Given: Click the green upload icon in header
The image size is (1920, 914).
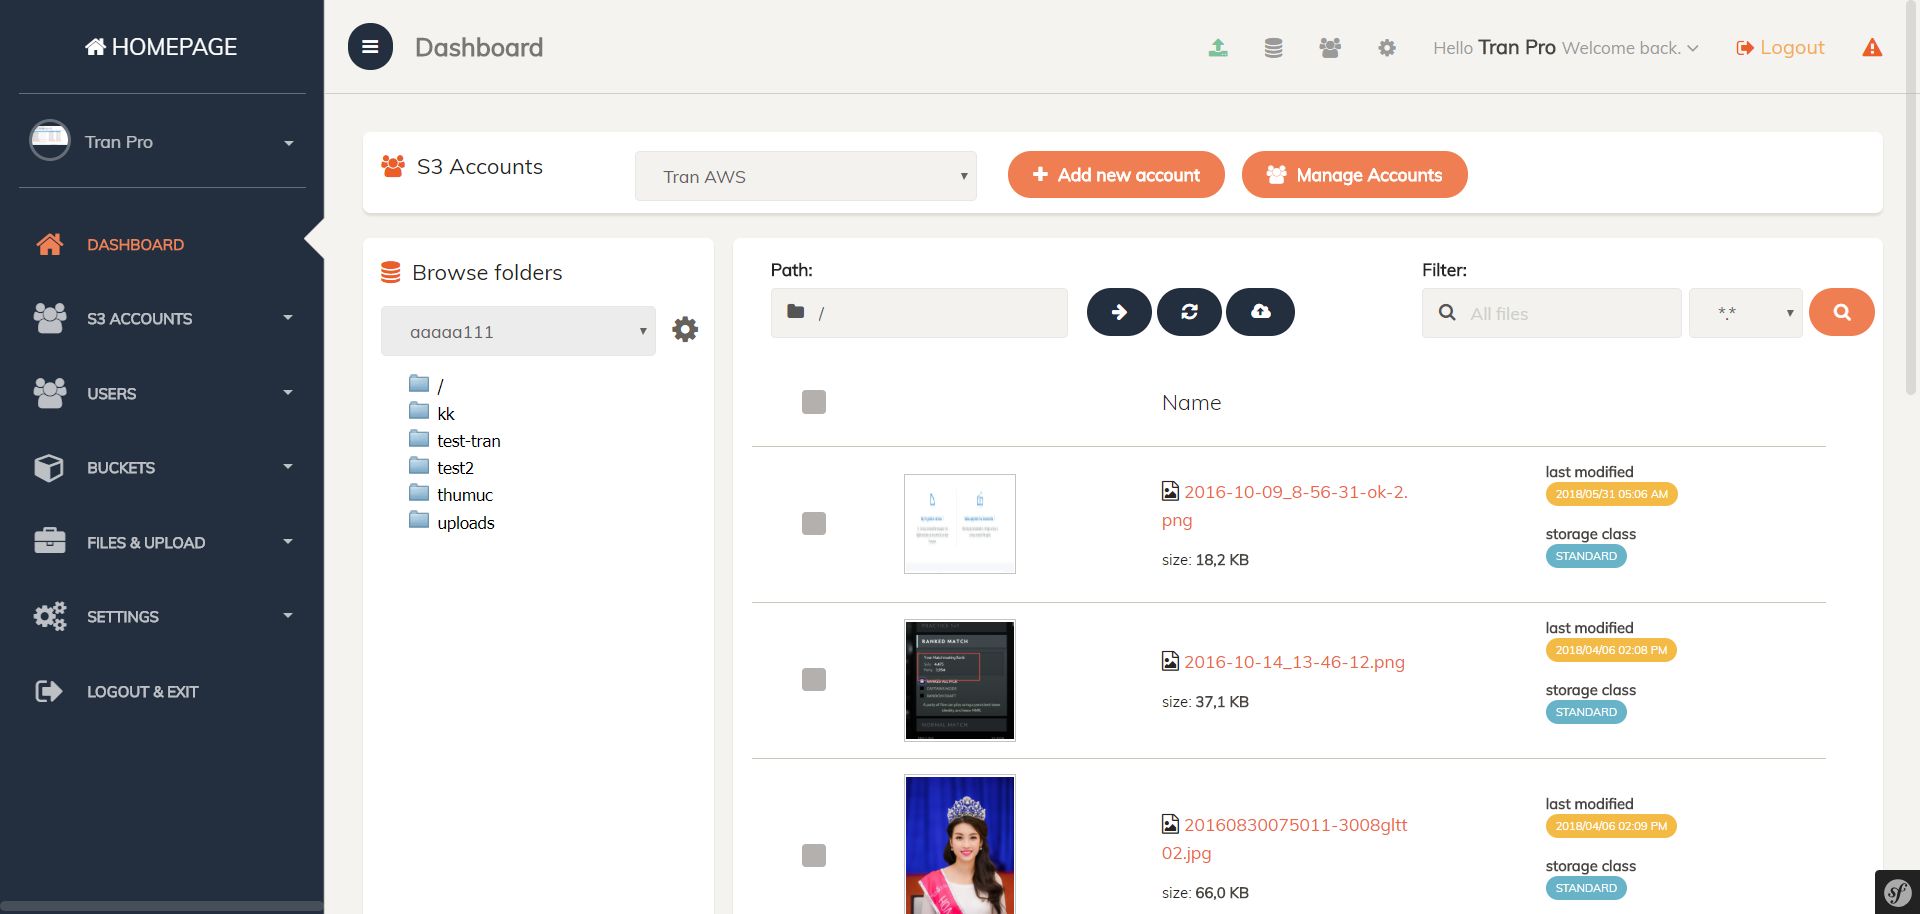Looking at the screenshot, I should coord(1217,48).
